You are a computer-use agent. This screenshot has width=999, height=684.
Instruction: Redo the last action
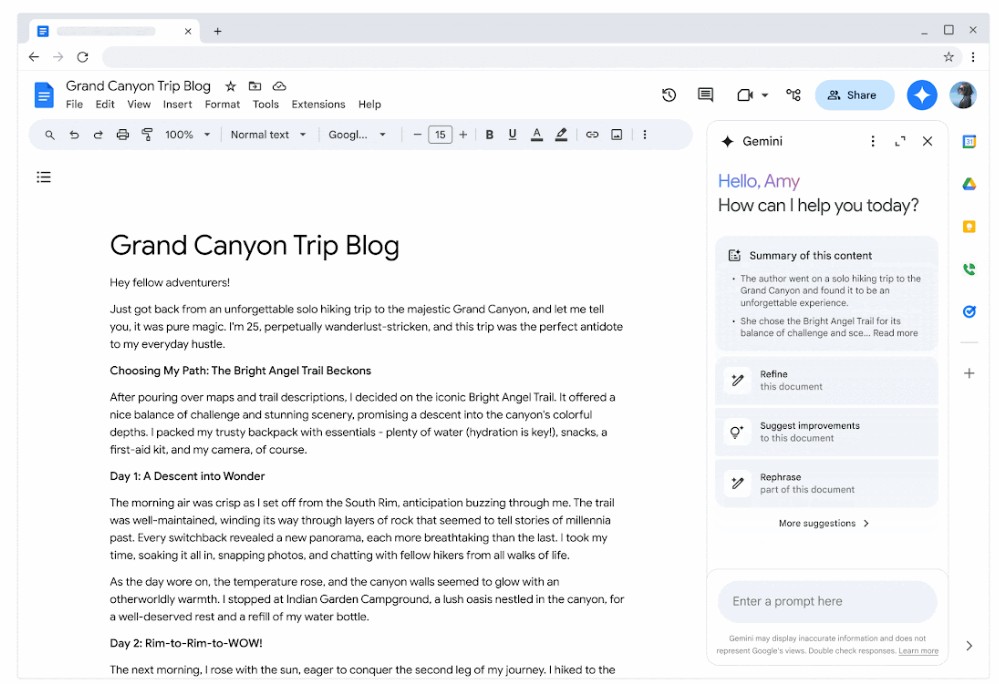click(x=98, y=135)
